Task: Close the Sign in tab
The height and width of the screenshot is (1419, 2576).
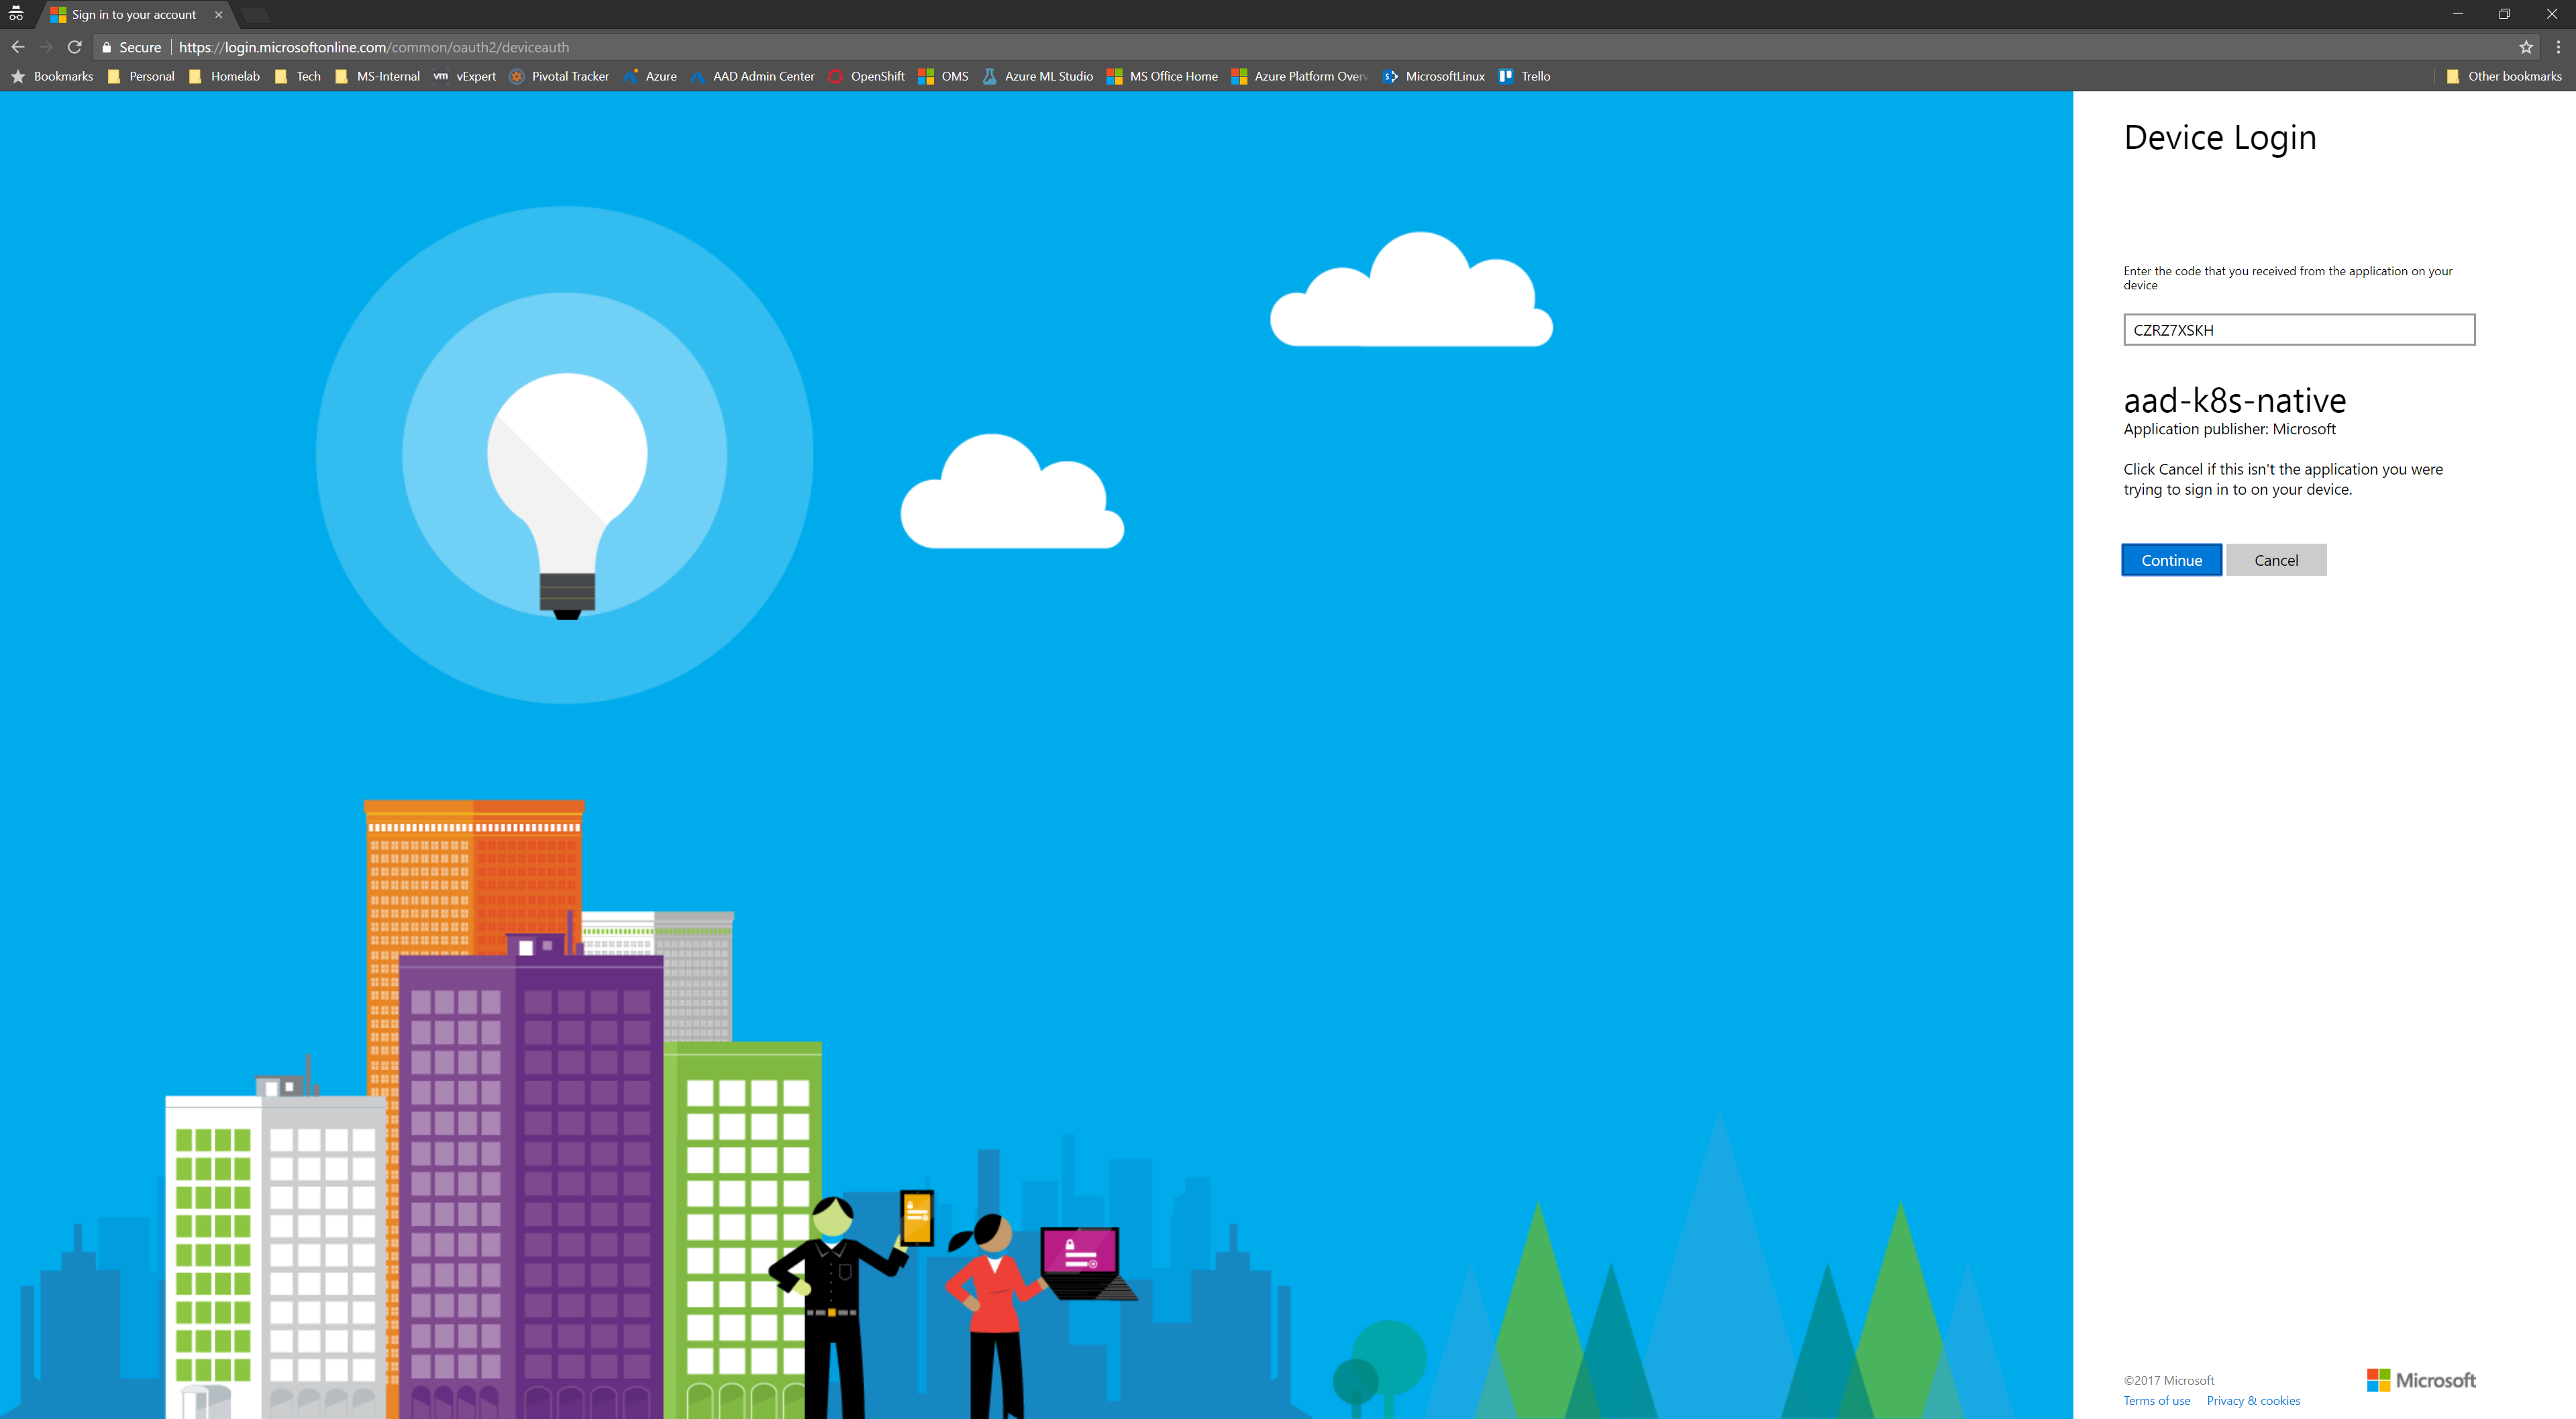Action: (218, 15)
